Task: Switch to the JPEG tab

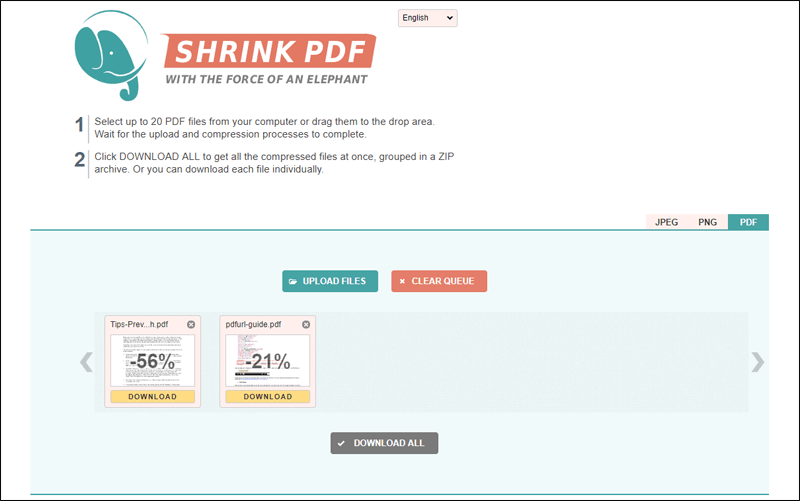Action: pos(666,222)
